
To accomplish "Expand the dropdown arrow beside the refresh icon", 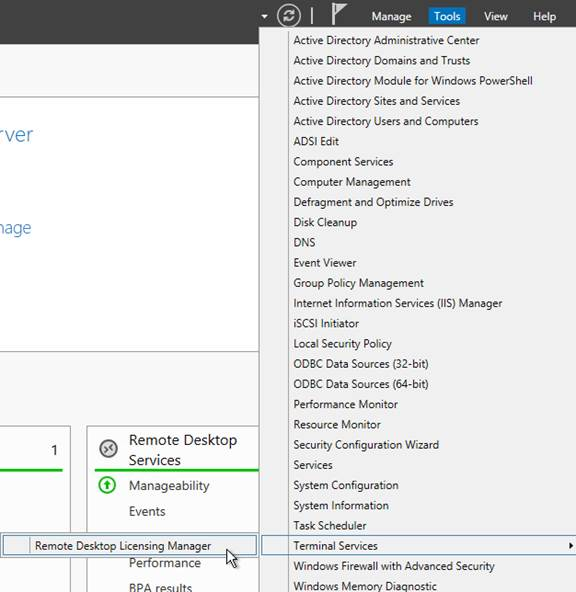I will [x=265, y=17].
